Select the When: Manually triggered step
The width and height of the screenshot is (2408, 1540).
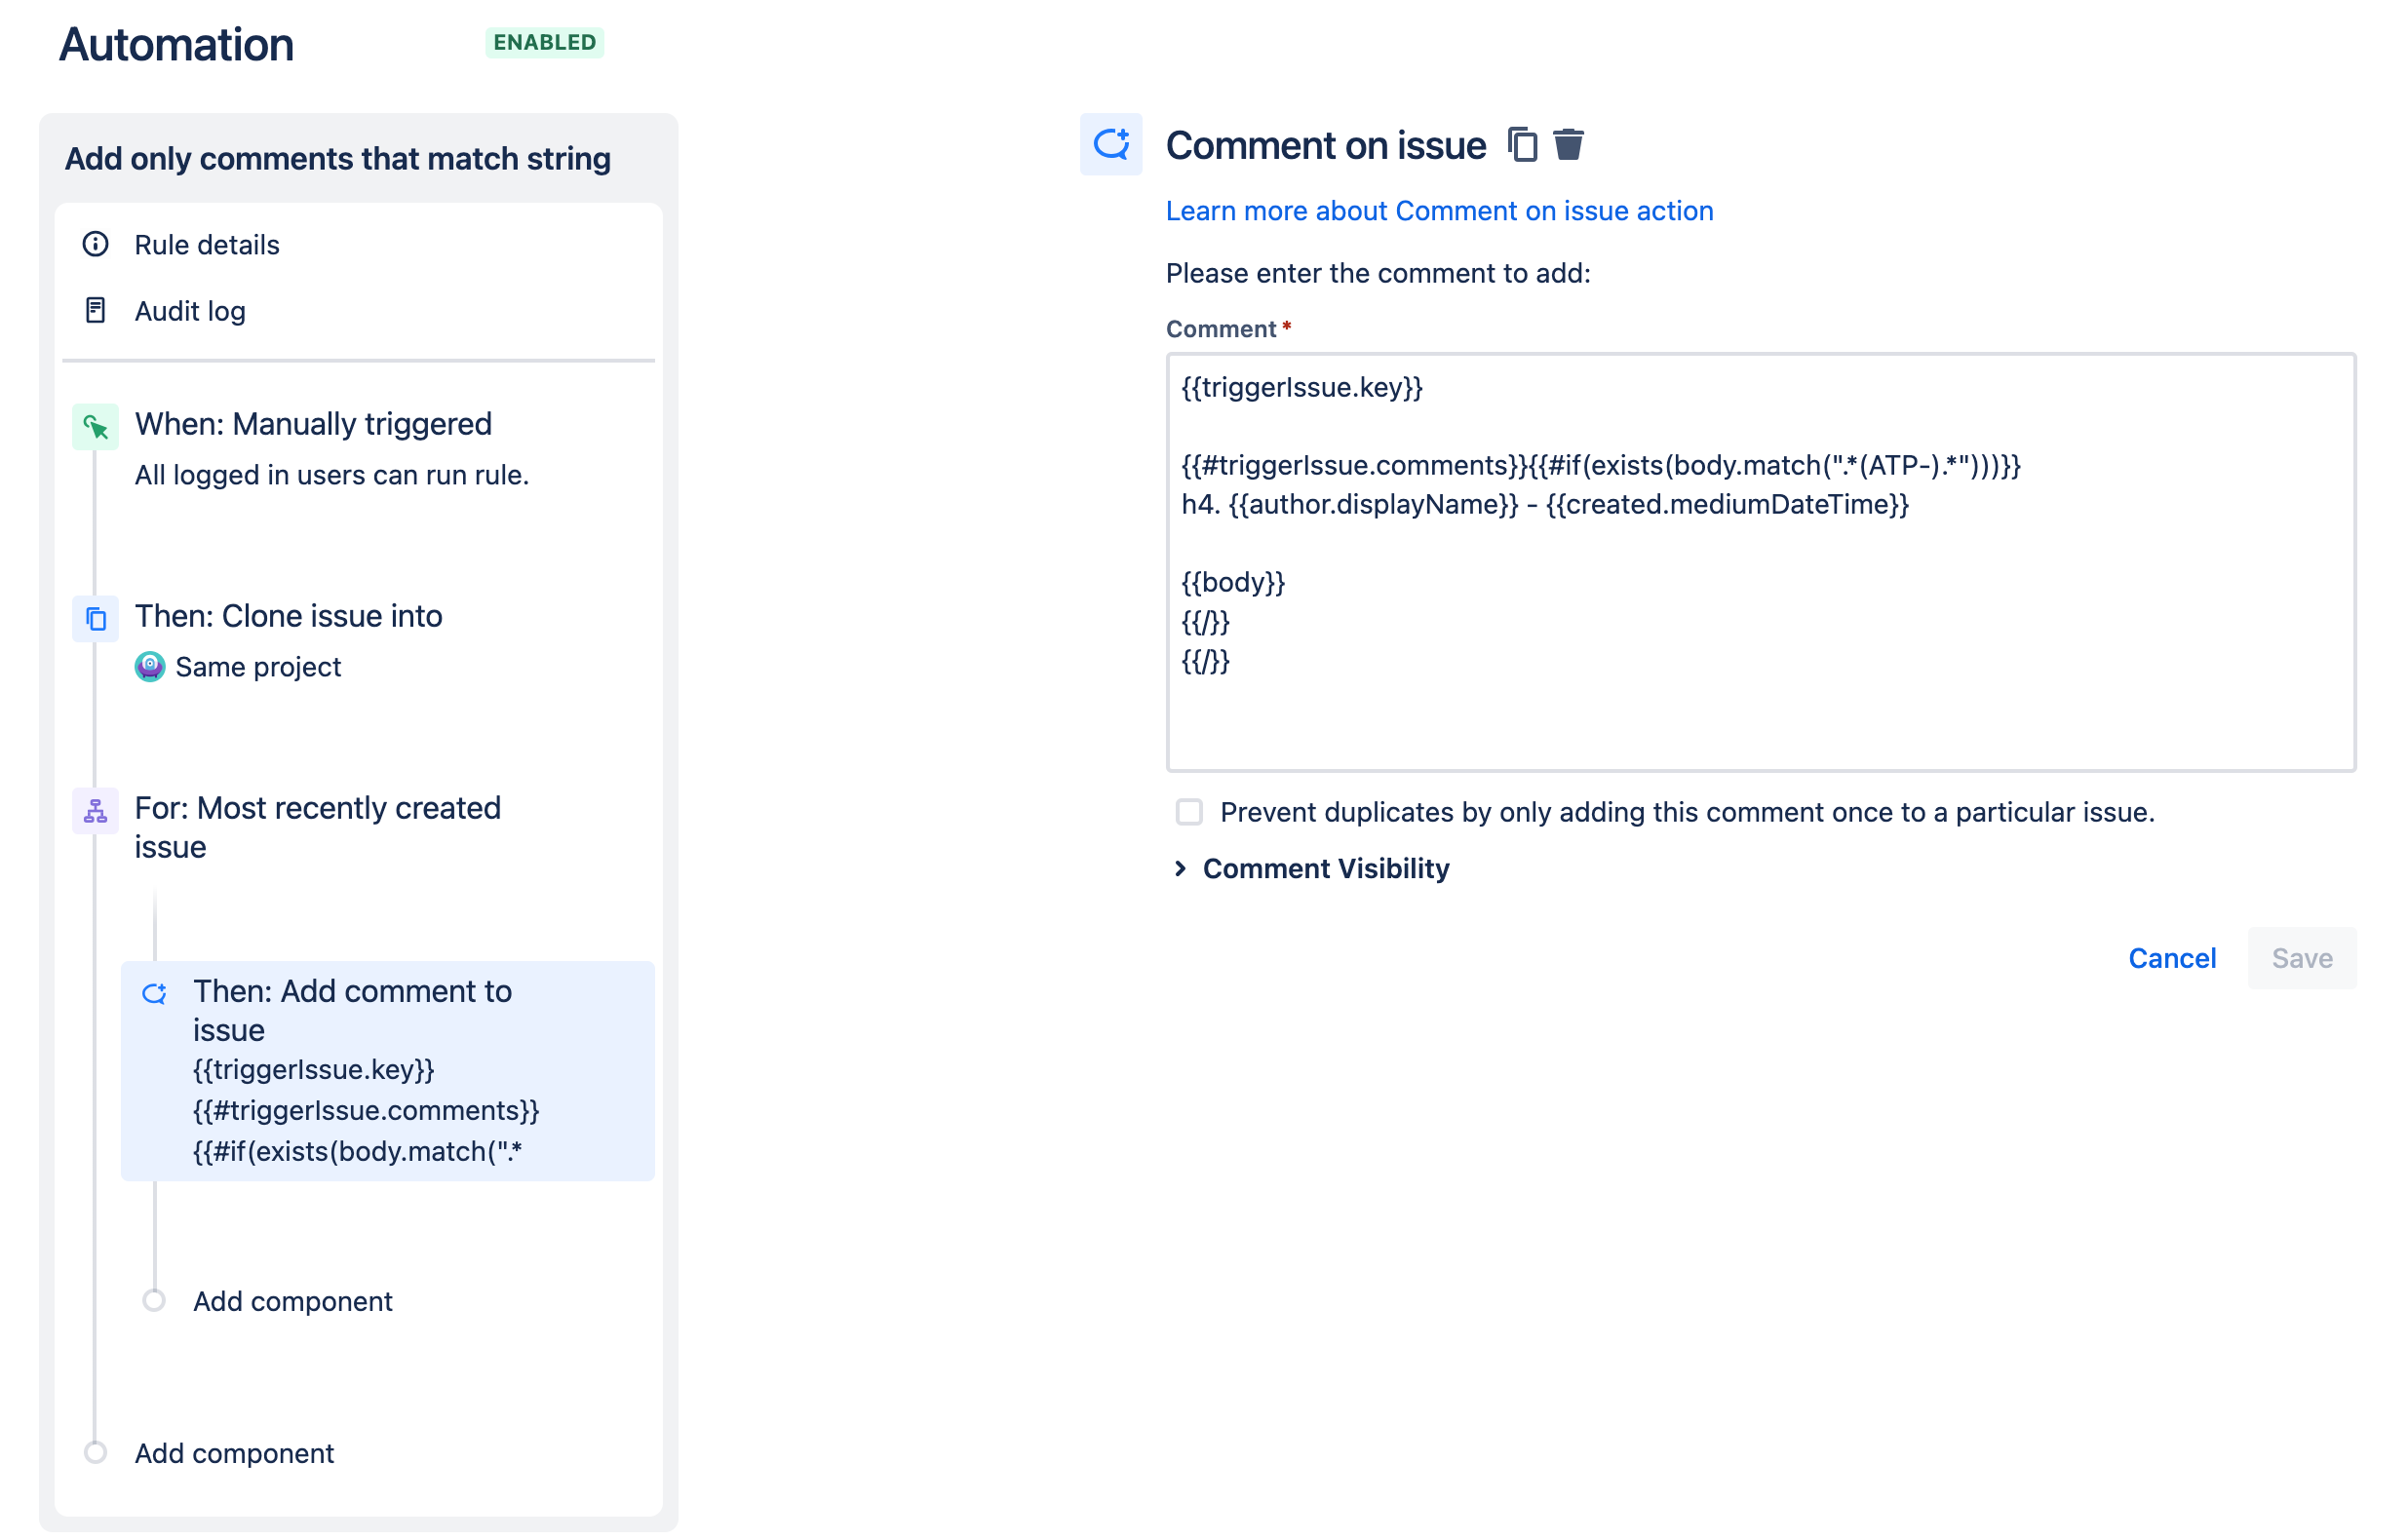[x=313, y=424]
